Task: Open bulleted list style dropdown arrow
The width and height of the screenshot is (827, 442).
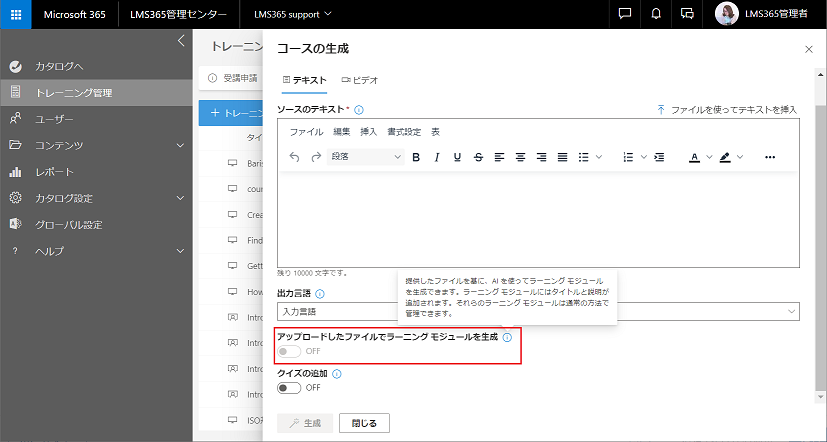Action: 599,157
